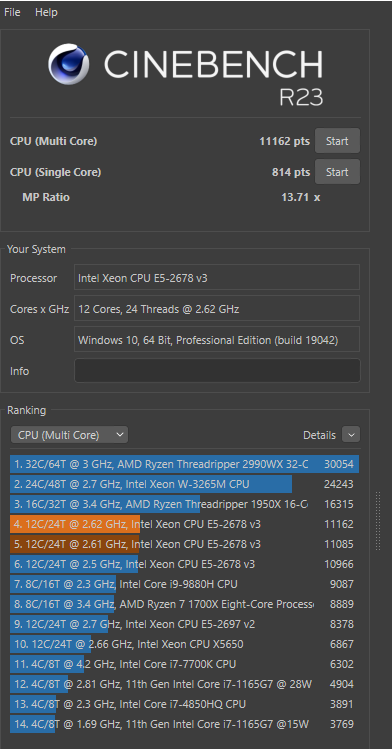
Task: Start the CPU Multi Core test
Action: tap(337, 141)
